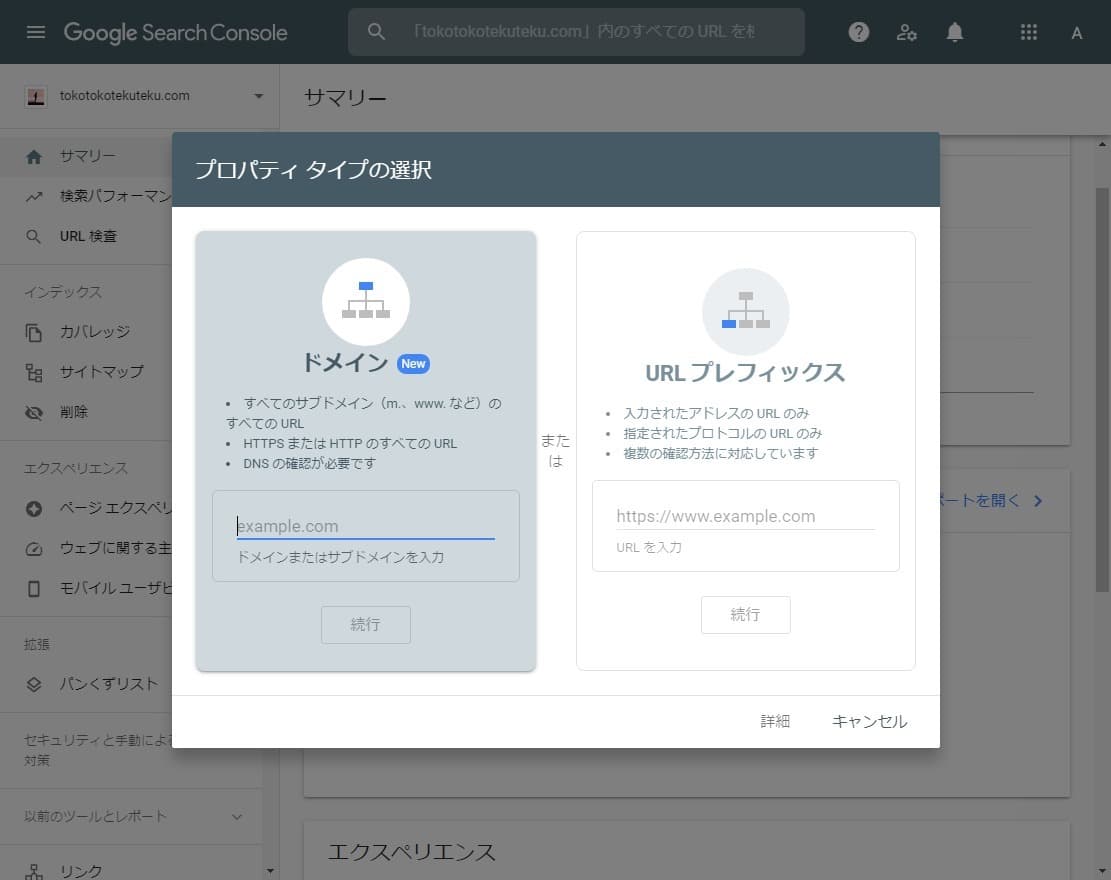Click 続行 under the URL prefix input

pyautogui.click(x=745, y=614)
